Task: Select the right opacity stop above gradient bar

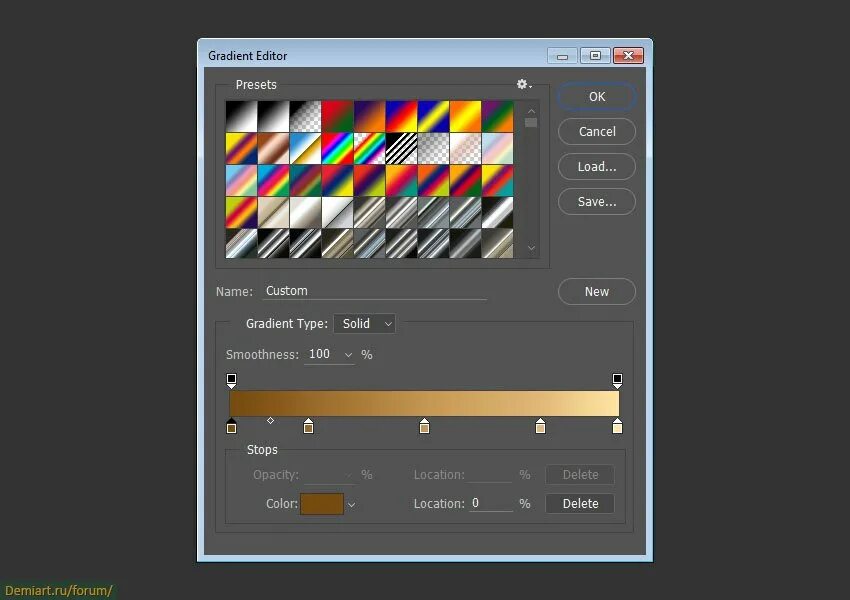Action: point(617,380)
